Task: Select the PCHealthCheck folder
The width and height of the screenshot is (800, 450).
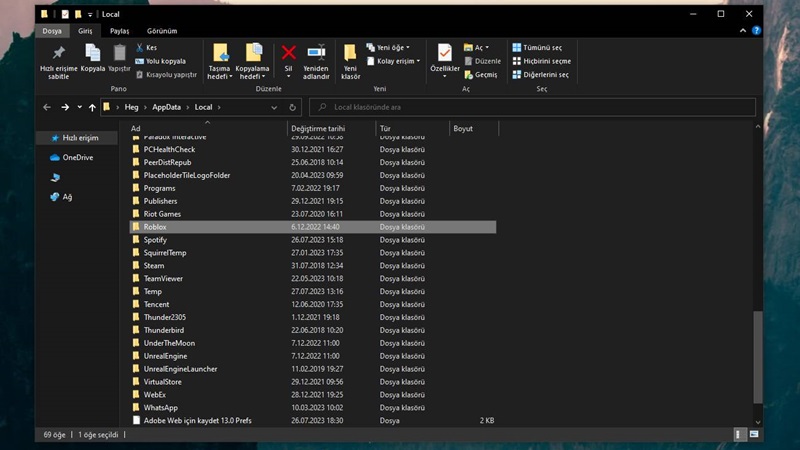Action: pyautogui.click(x=313, y=149)
